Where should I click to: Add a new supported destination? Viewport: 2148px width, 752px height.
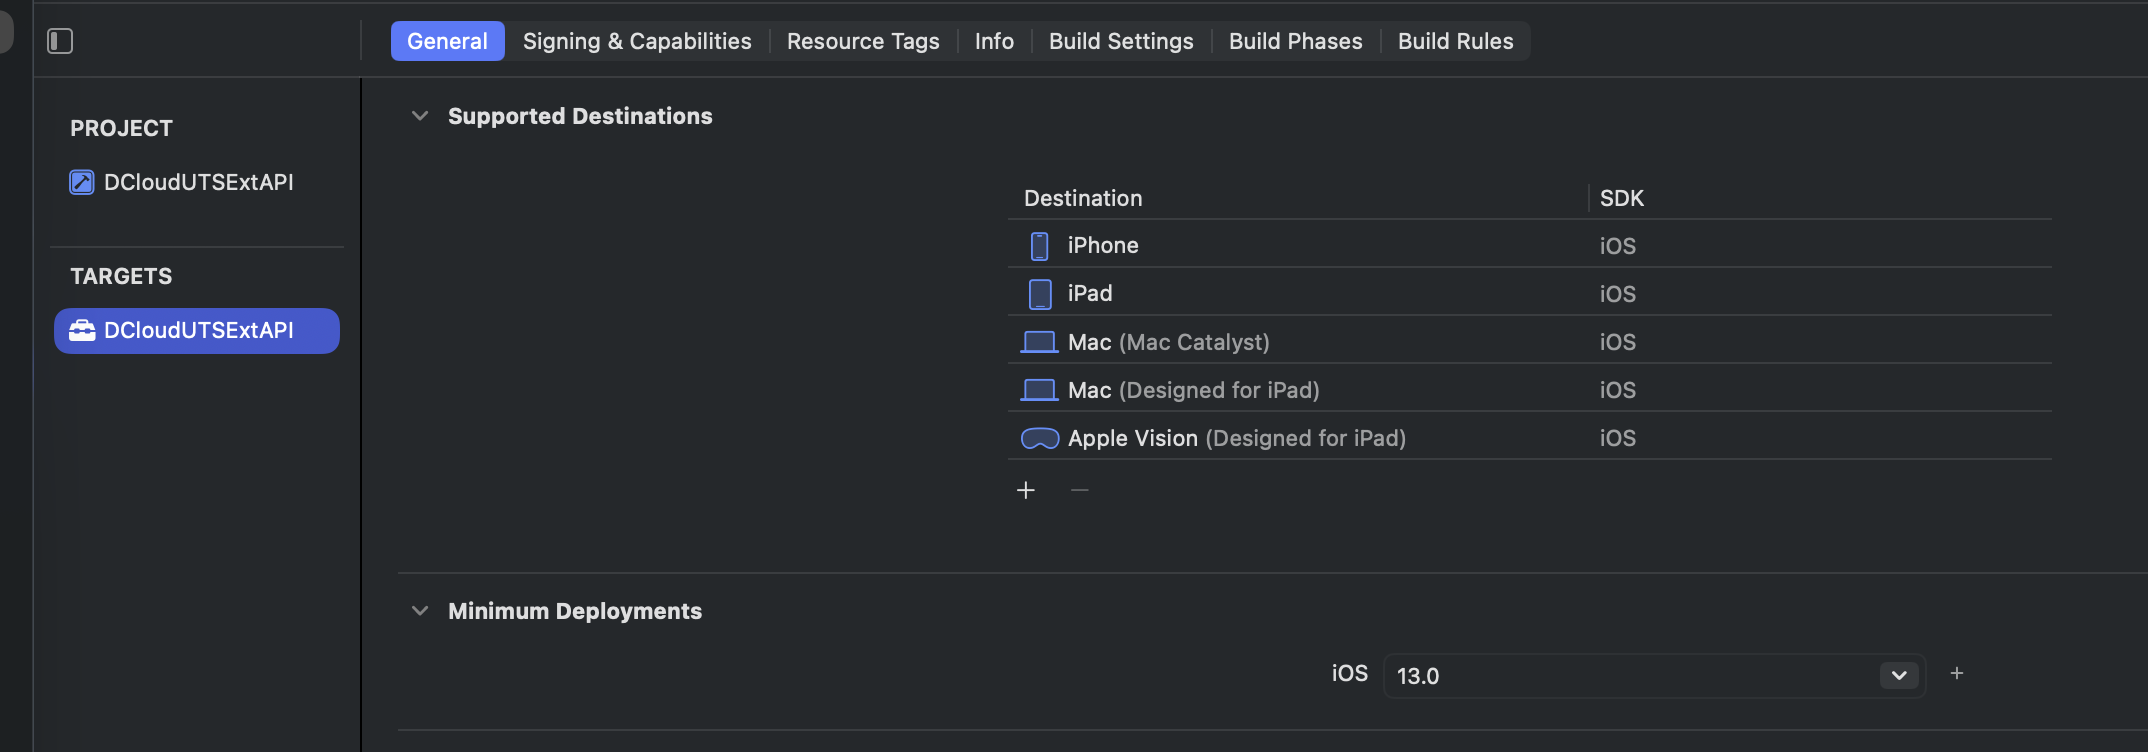(x=1026, y=490)
